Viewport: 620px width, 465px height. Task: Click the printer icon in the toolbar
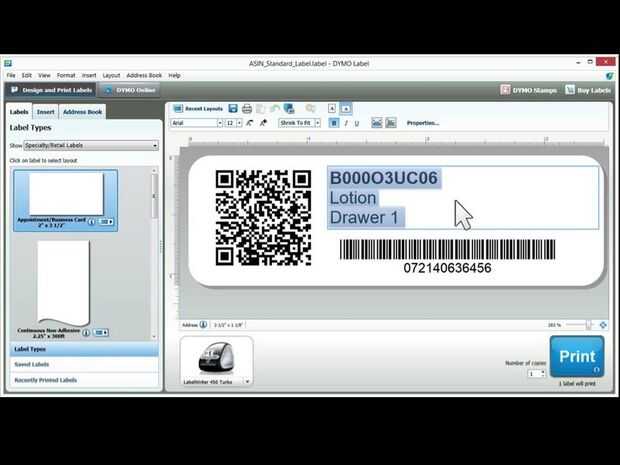(247, 109)
